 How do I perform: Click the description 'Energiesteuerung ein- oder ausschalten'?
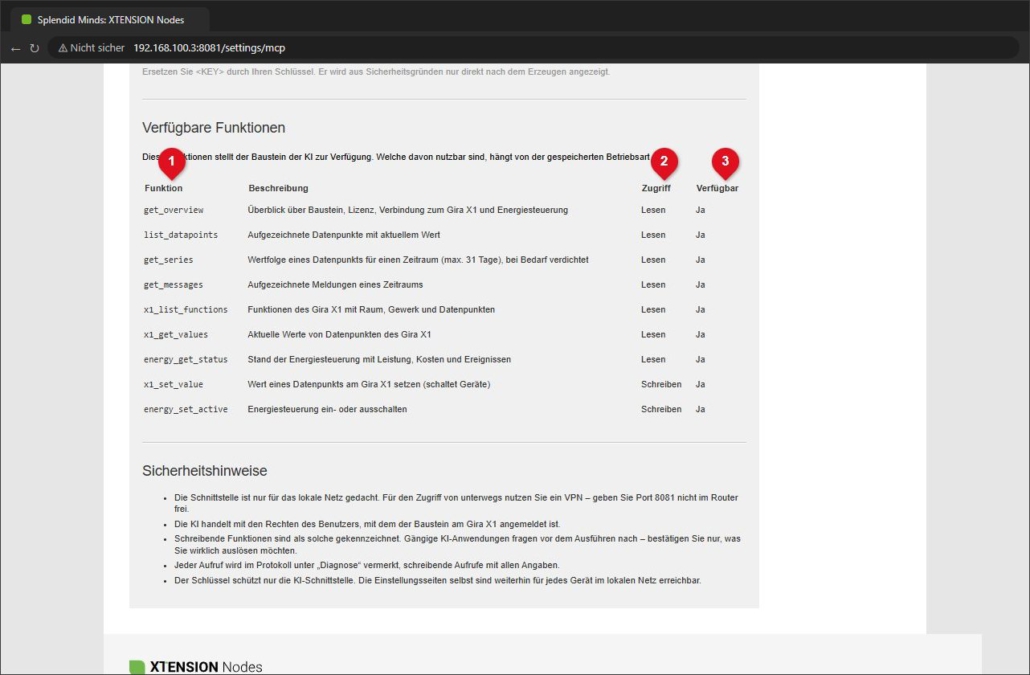327,410
